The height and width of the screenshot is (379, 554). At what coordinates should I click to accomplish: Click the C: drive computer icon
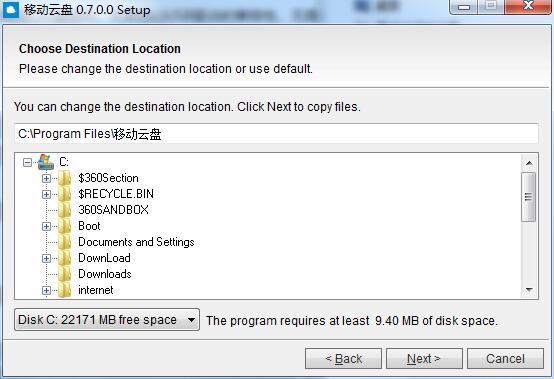(x=46, y=162)
